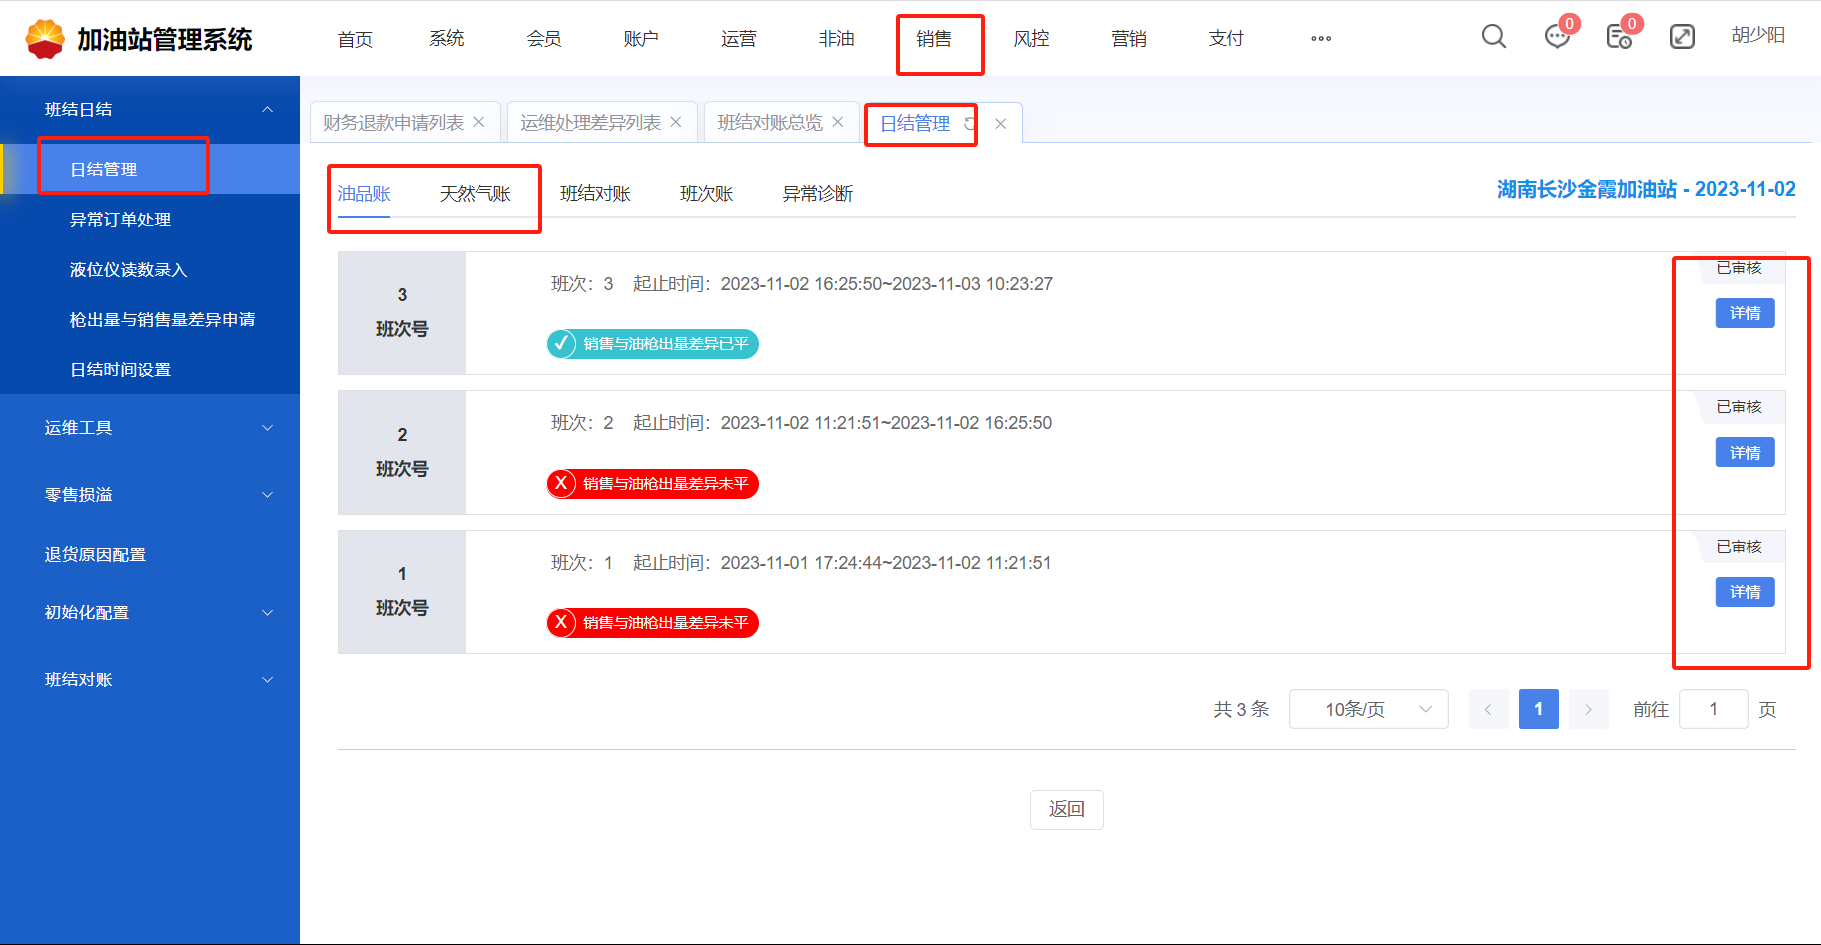
Task: Close the 财务退款申请列表 tab
Action: pos(479,122)
